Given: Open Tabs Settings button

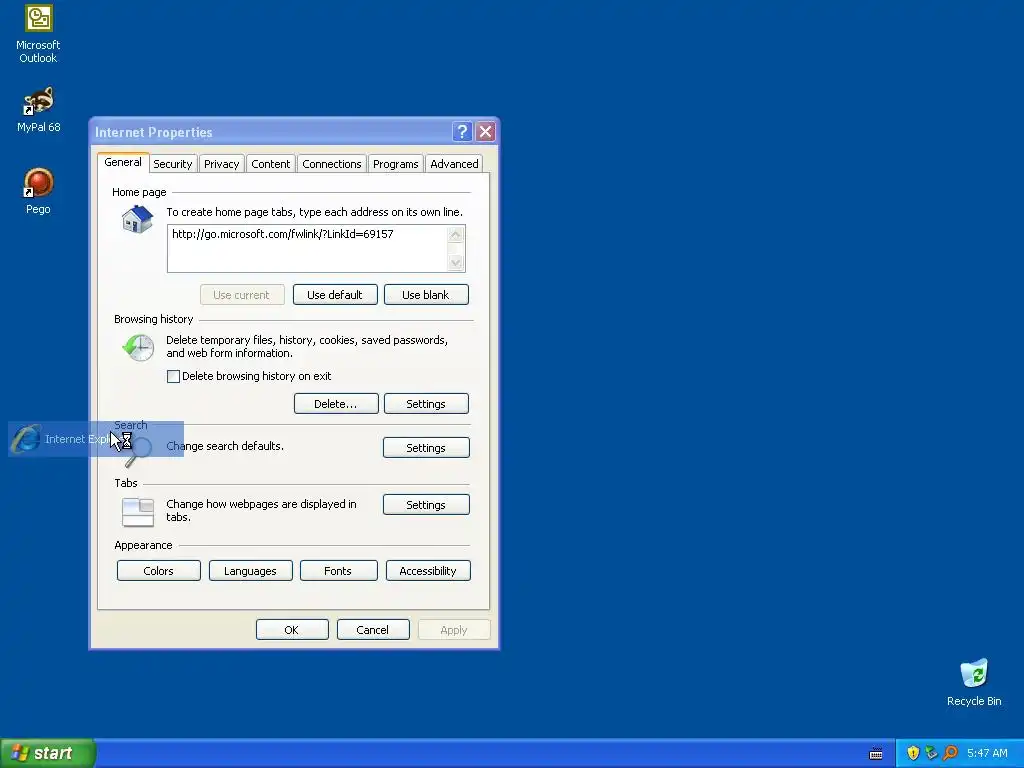Looking at the screenshot, I should click(426, 505).
